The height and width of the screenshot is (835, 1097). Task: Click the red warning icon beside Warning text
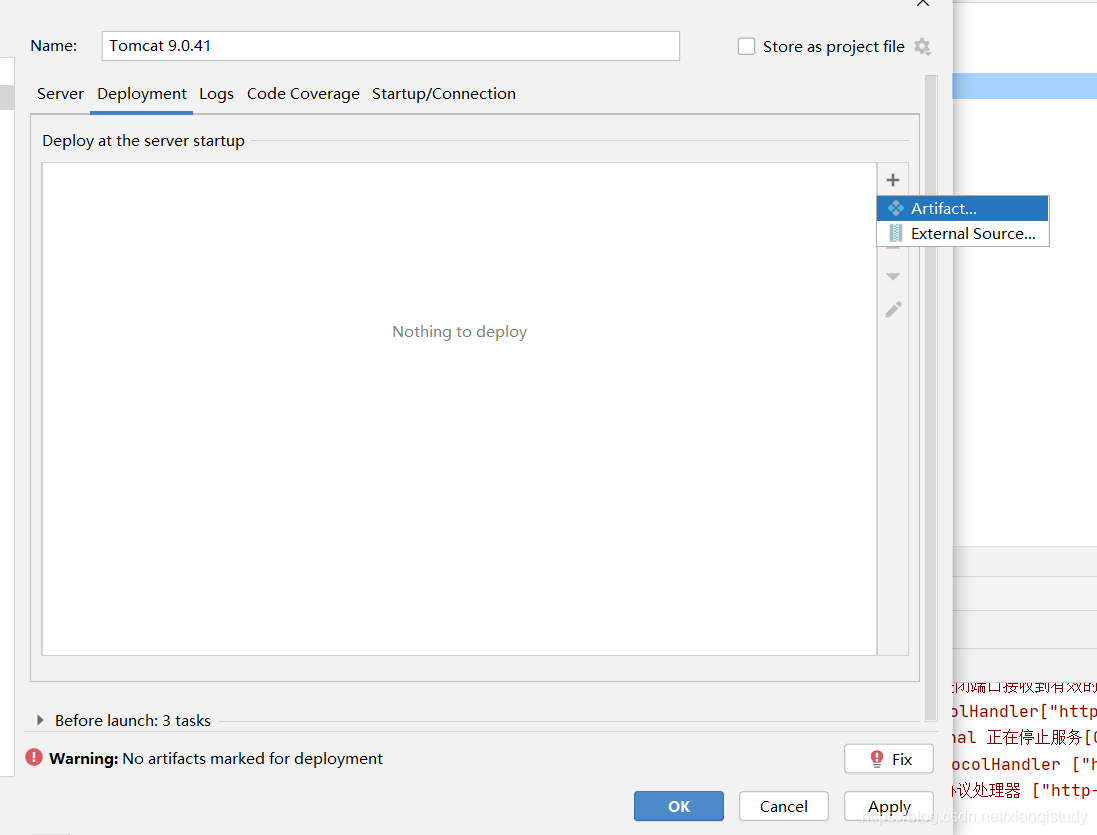pyautogui.click(x=34, y=757)
